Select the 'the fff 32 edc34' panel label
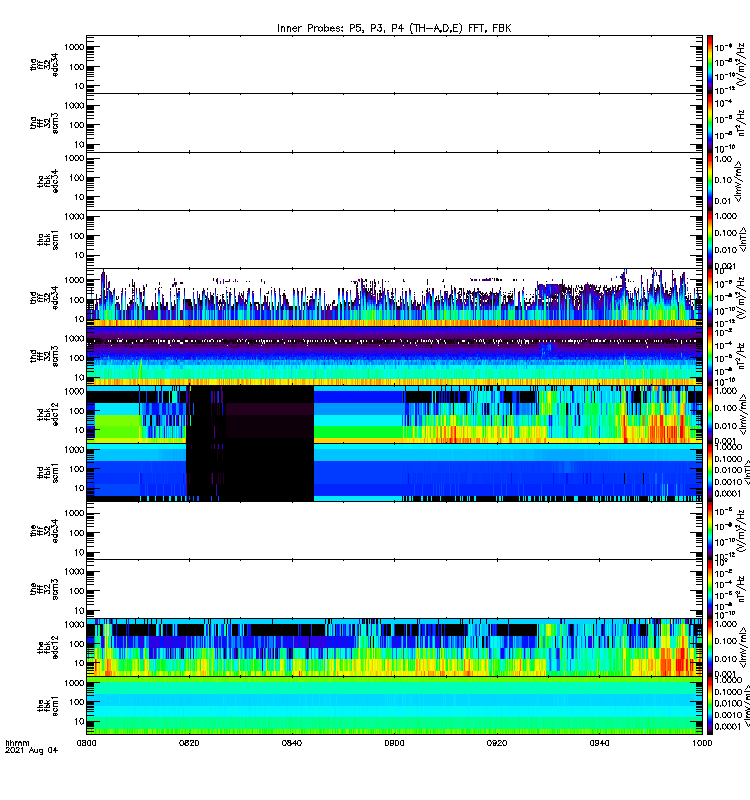The height and width of the screenshot is (800, 750). click(x=44, y=531)
